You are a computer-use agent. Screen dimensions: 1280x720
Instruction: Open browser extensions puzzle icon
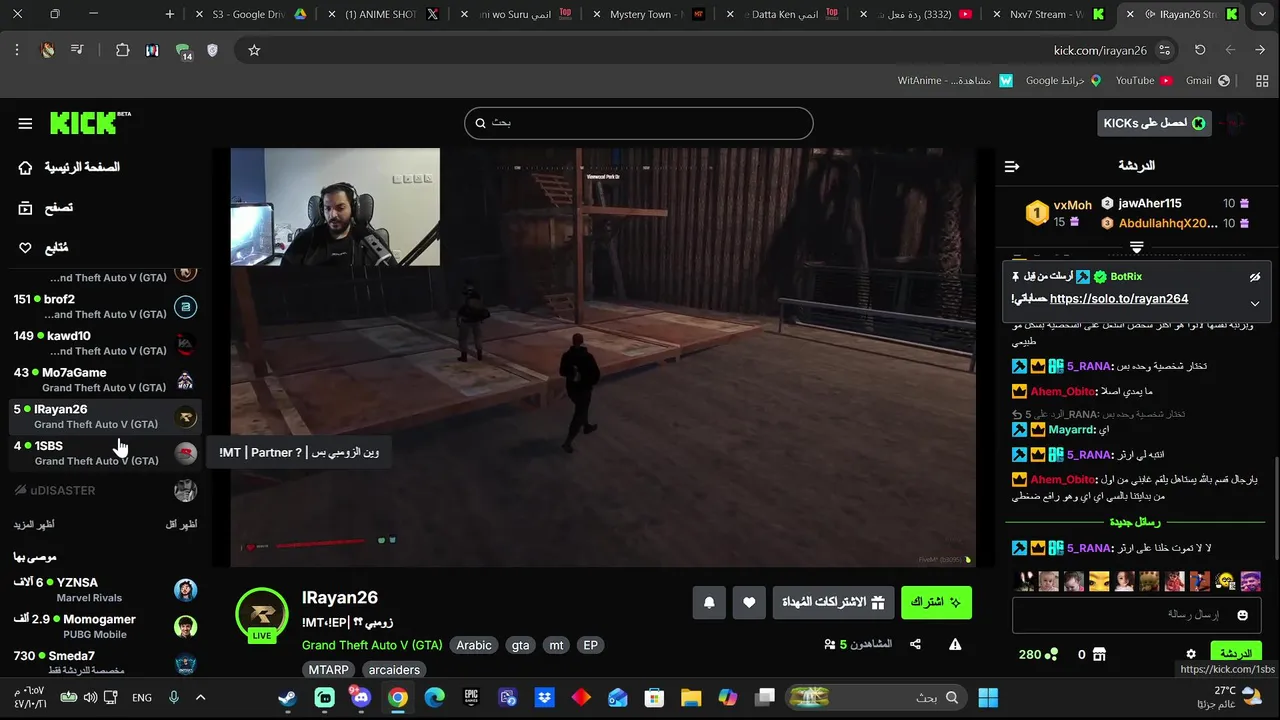[x=123, y=50]
